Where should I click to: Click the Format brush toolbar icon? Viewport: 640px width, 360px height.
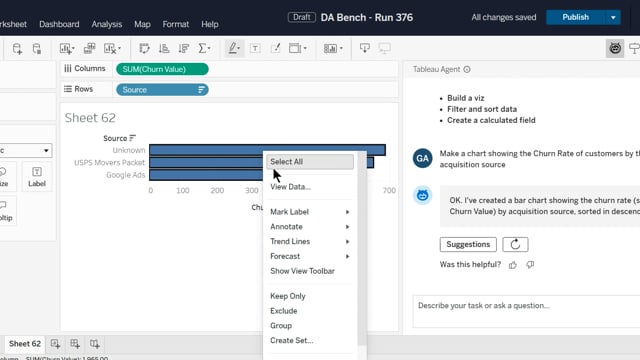(276, 49)
